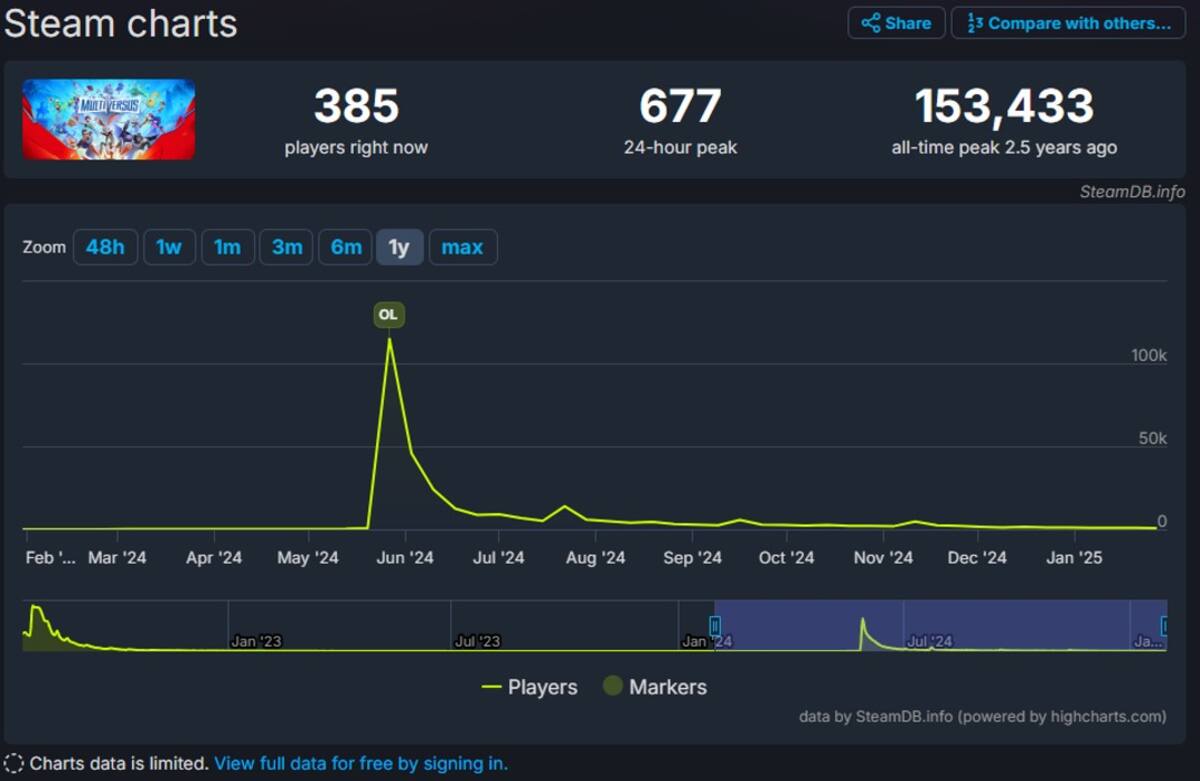This screenshot has height=781, width=1200.
Task: Click the right navigator range handle
Action: coord(1164,626)
